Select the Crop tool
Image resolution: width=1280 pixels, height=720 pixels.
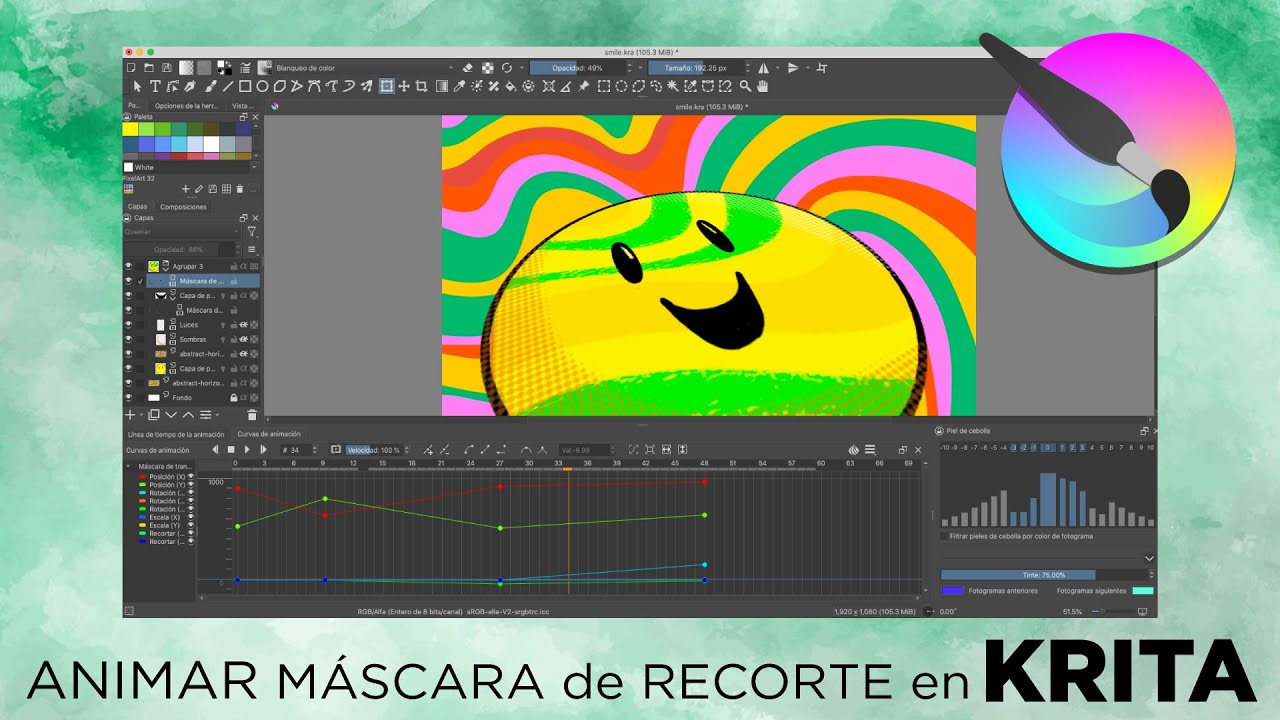click(x=421, y=86)
